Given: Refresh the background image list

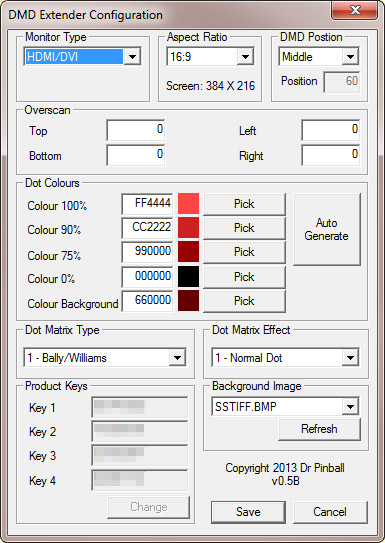Looking at the screenshot, I should [319, 429].
